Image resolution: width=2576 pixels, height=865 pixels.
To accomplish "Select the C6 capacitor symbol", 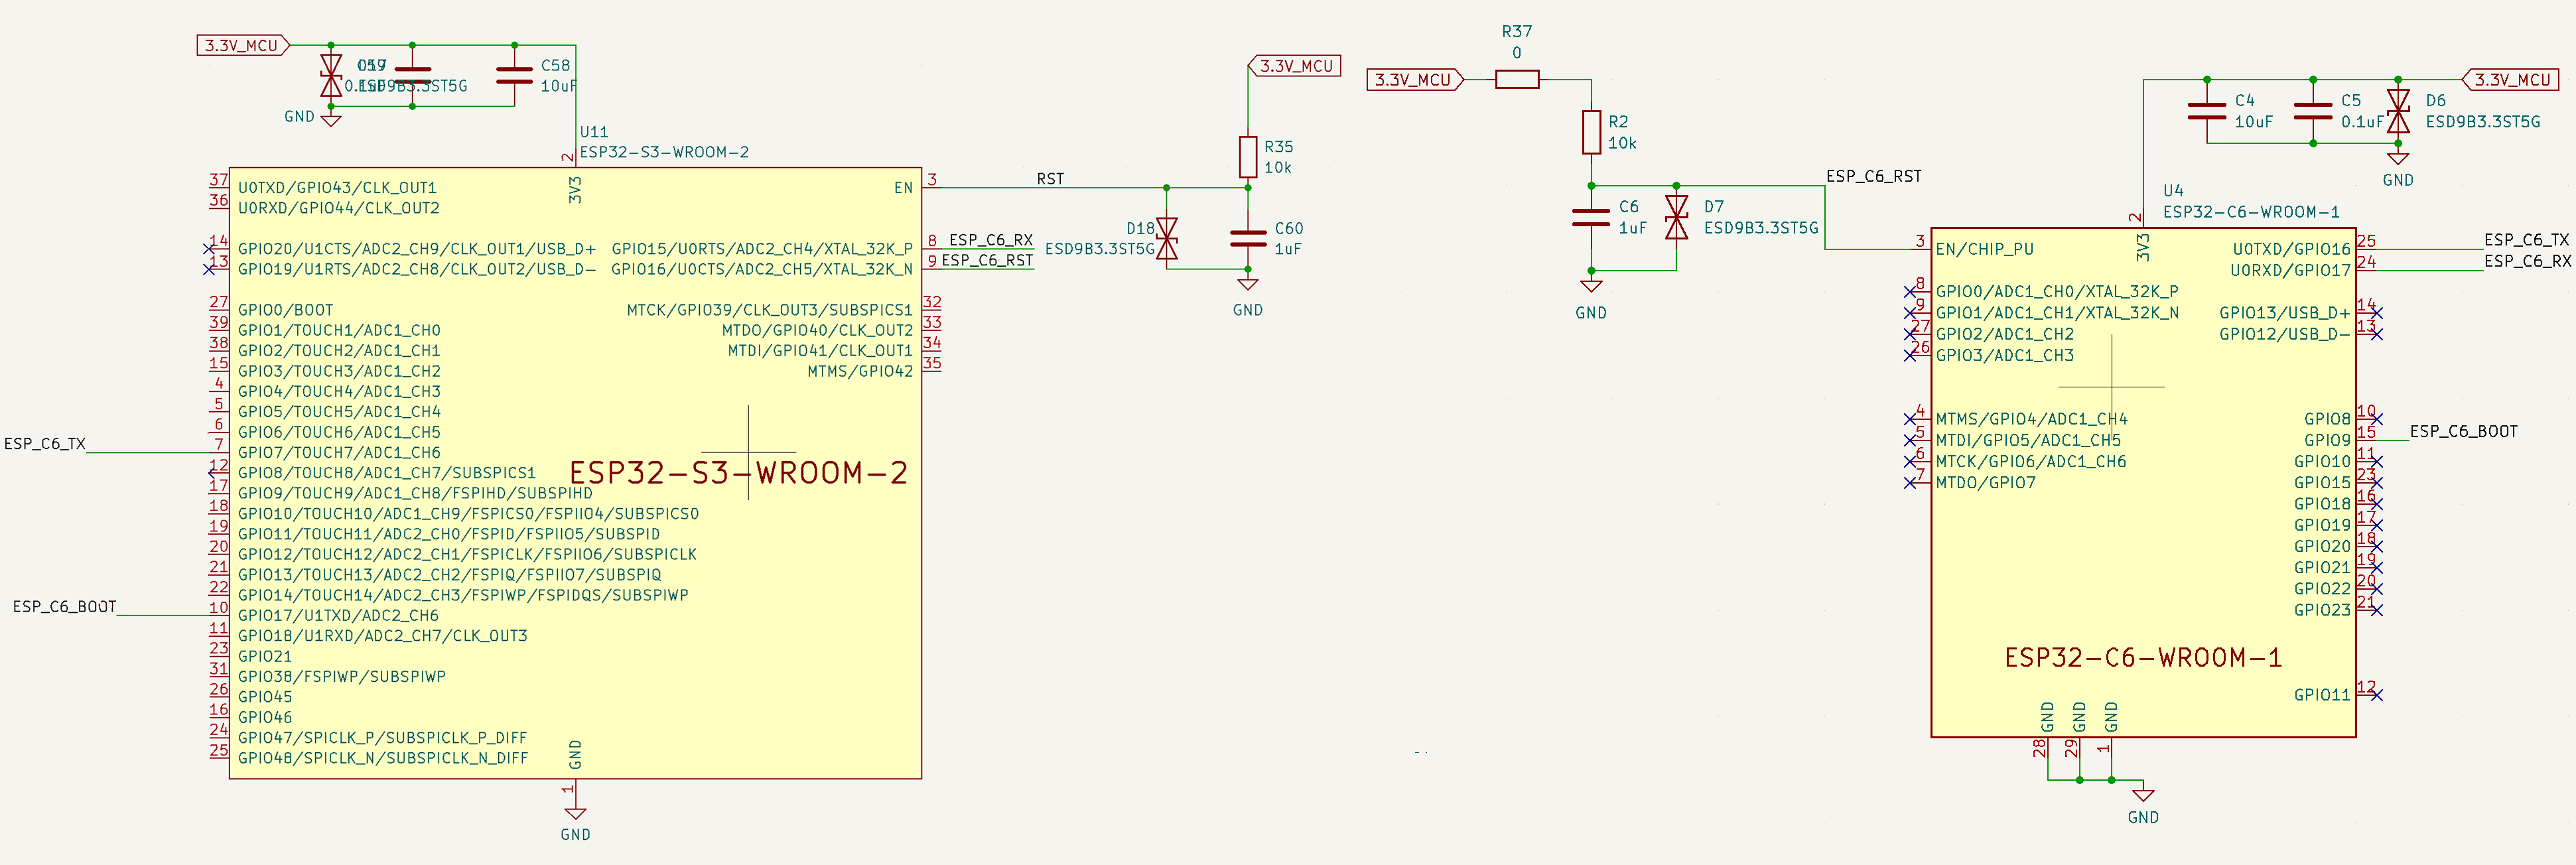I will coord(1591,217).
